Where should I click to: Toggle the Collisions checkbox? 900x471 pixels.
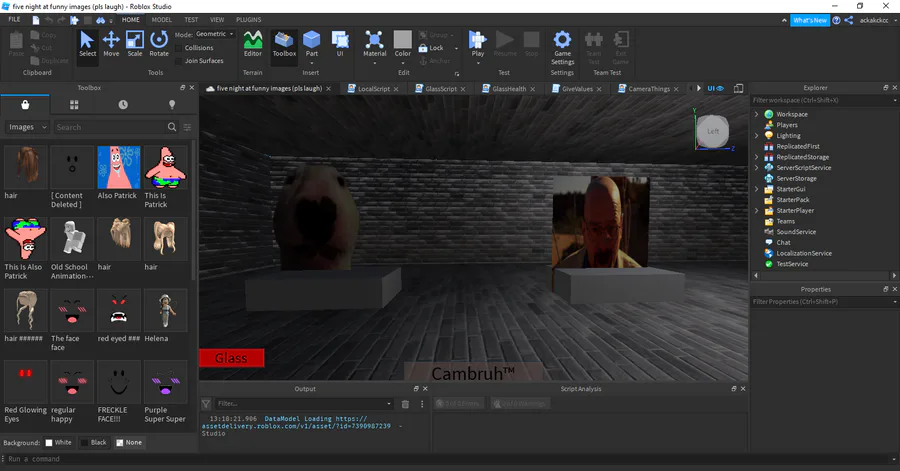(179, 48)
